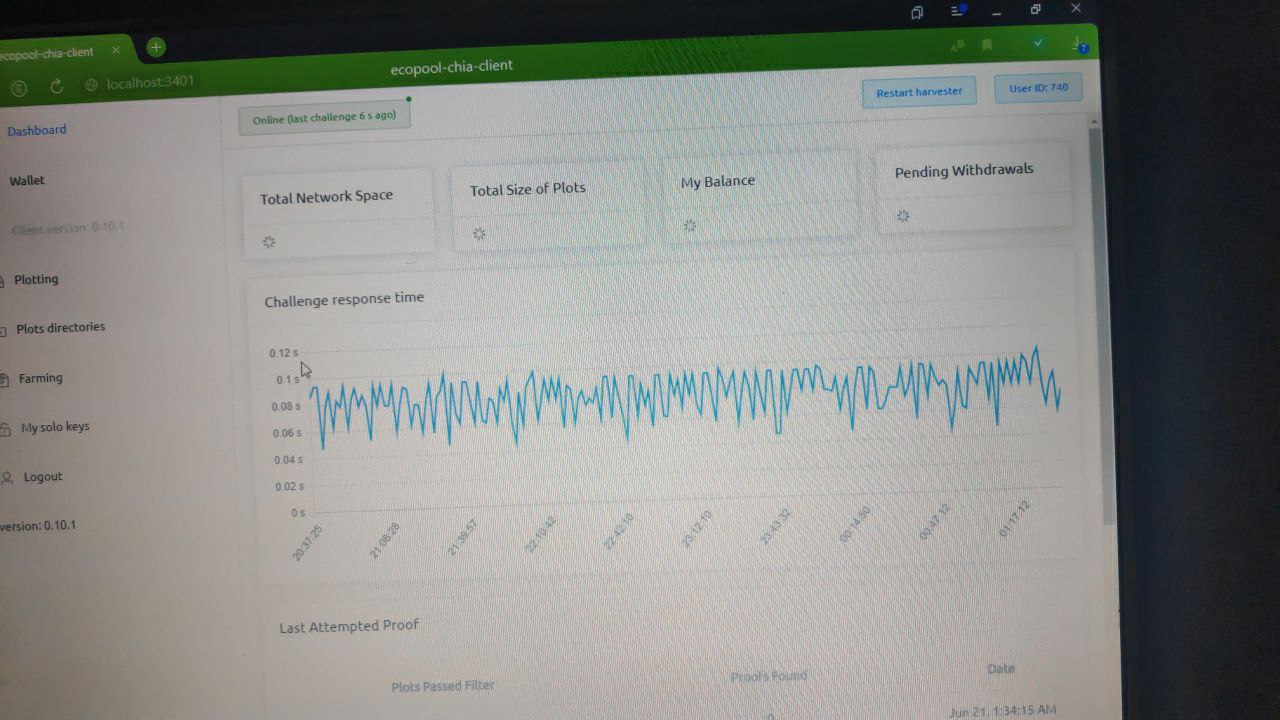Click the My Balance card heading

coord(718,182)
